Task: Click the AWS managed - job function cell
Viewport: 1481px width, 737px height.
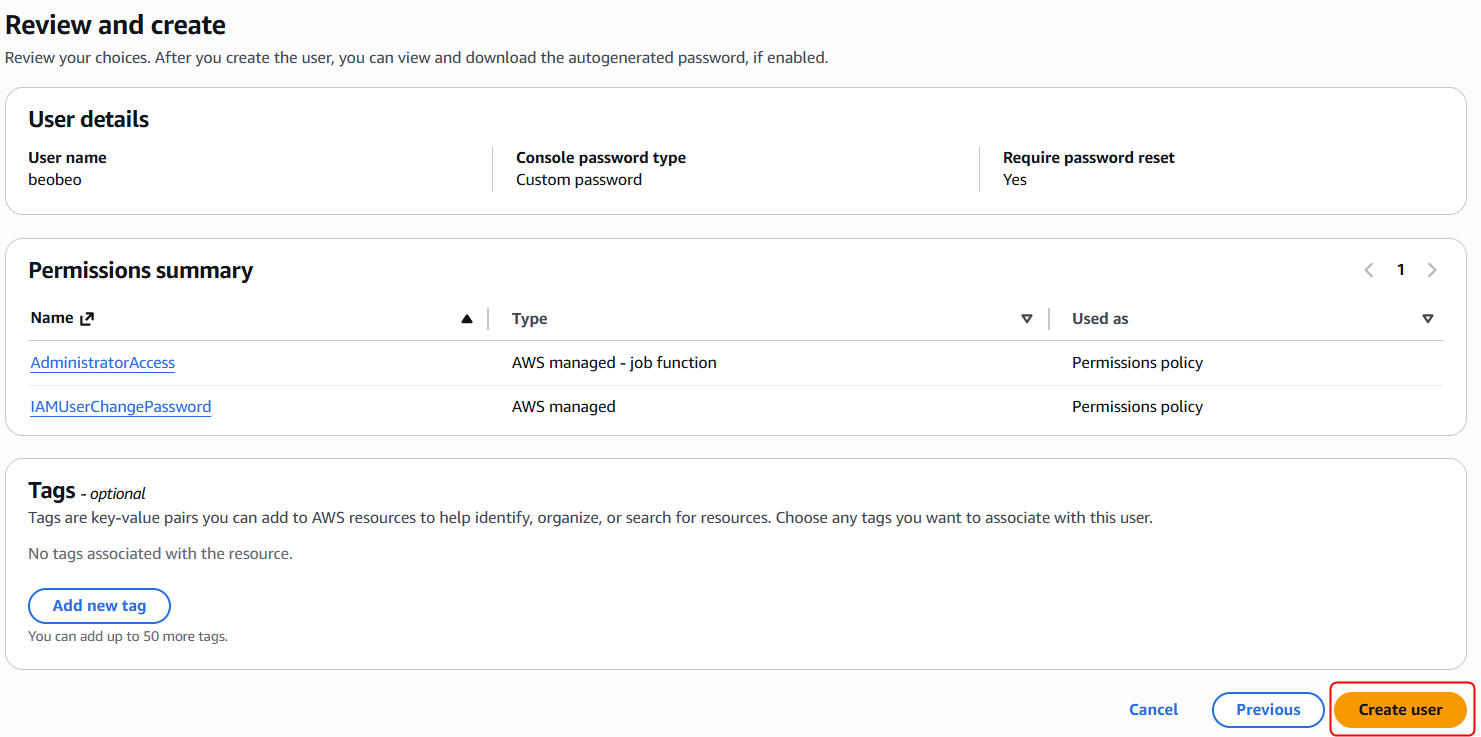Action: pos(614,363)
